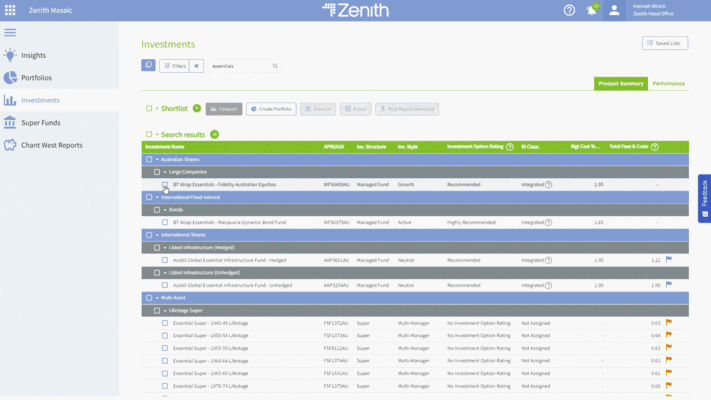Select all Search results checkbox
Viewport: 711px width, 400px height.
coord(149,134)
